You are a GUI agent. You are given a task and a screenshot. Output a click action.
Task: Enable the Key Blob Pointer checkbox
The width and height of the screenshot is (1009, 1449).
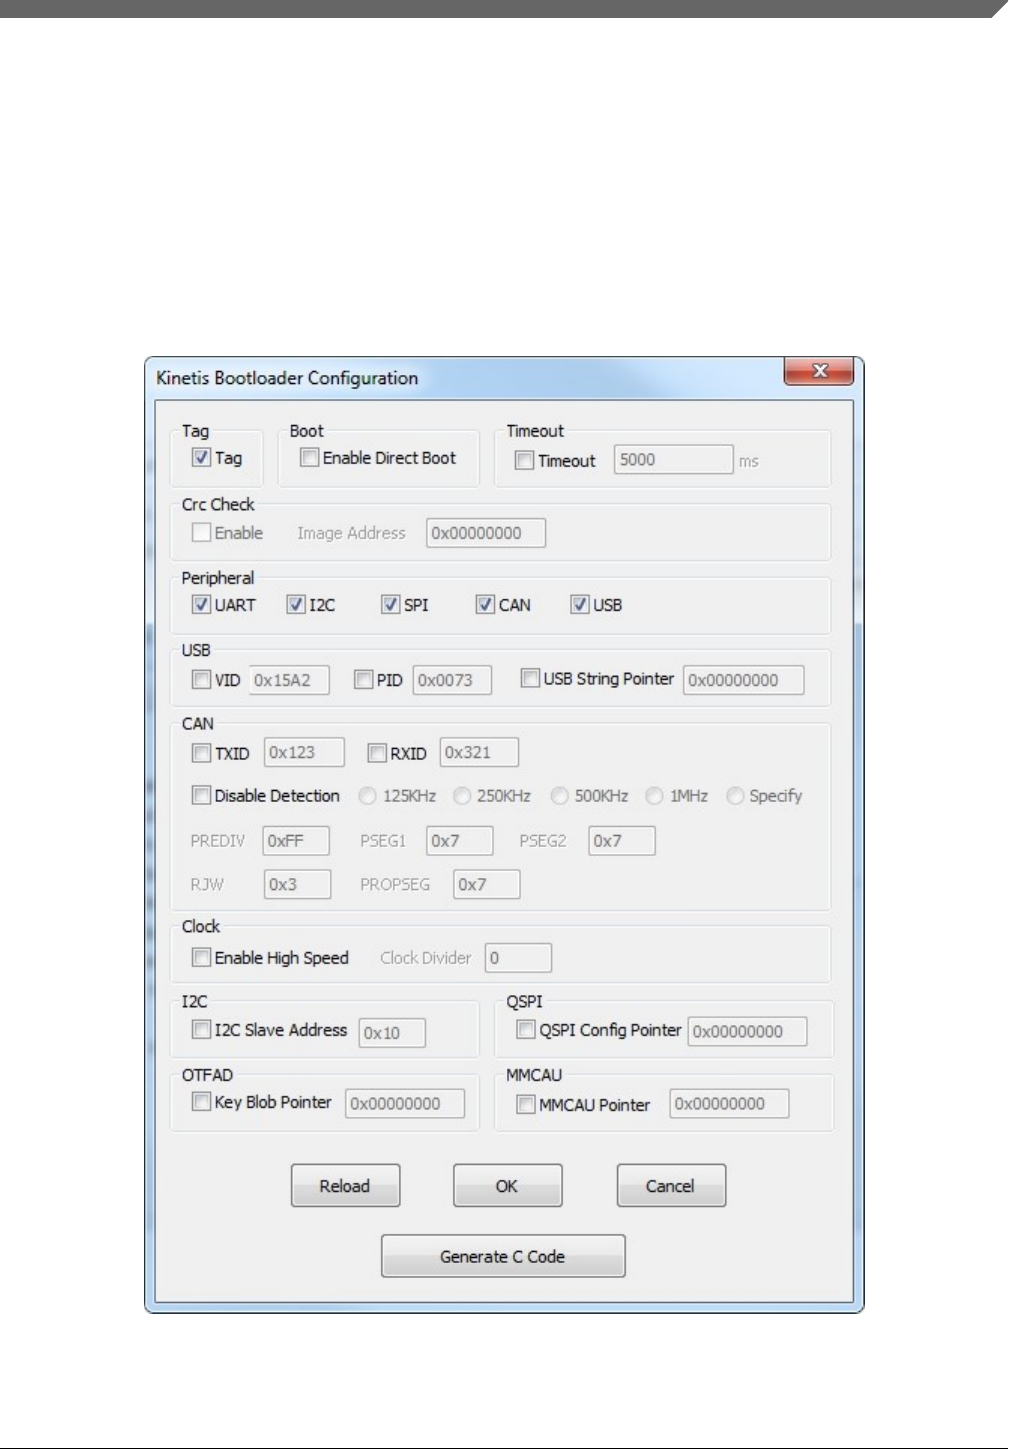(x=201, y=1102)
